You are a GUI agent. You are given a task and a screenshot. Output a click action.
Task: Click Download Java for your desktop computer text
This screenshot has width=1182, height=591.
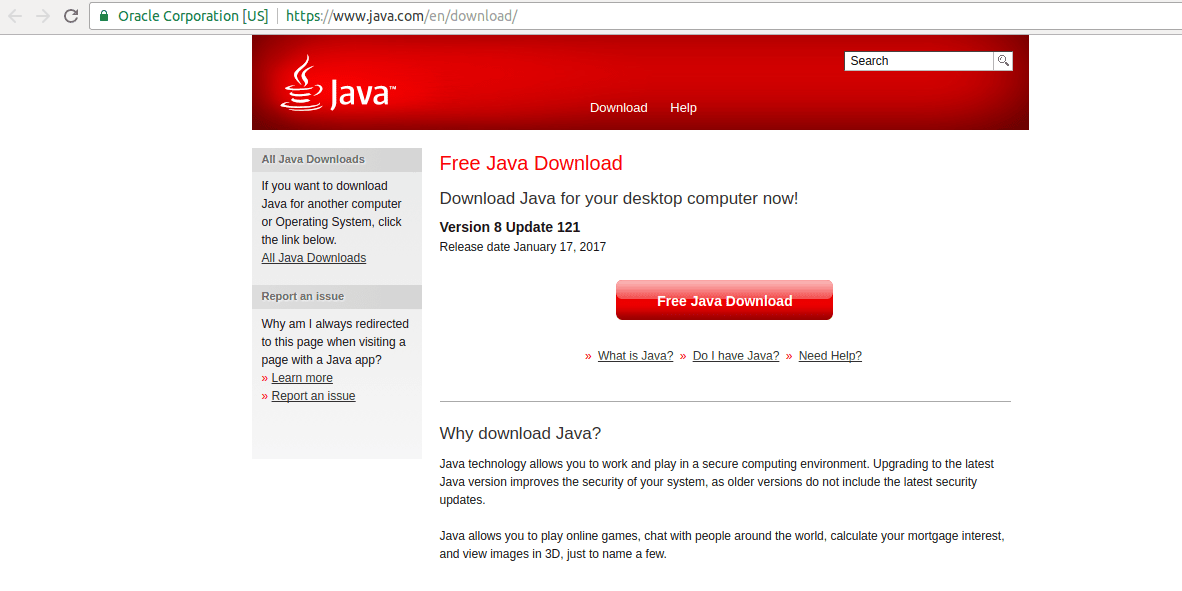[618, 199]
